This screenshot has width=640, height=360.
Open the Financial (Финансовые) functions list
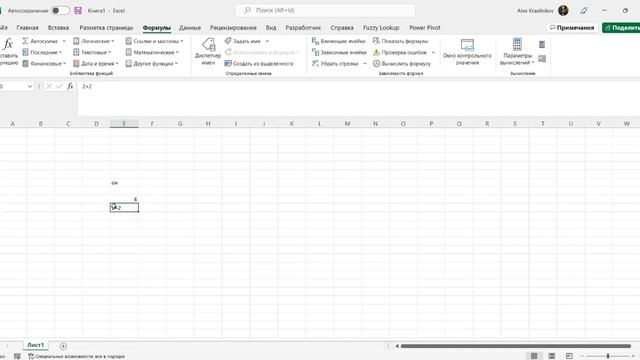point(44,64)
